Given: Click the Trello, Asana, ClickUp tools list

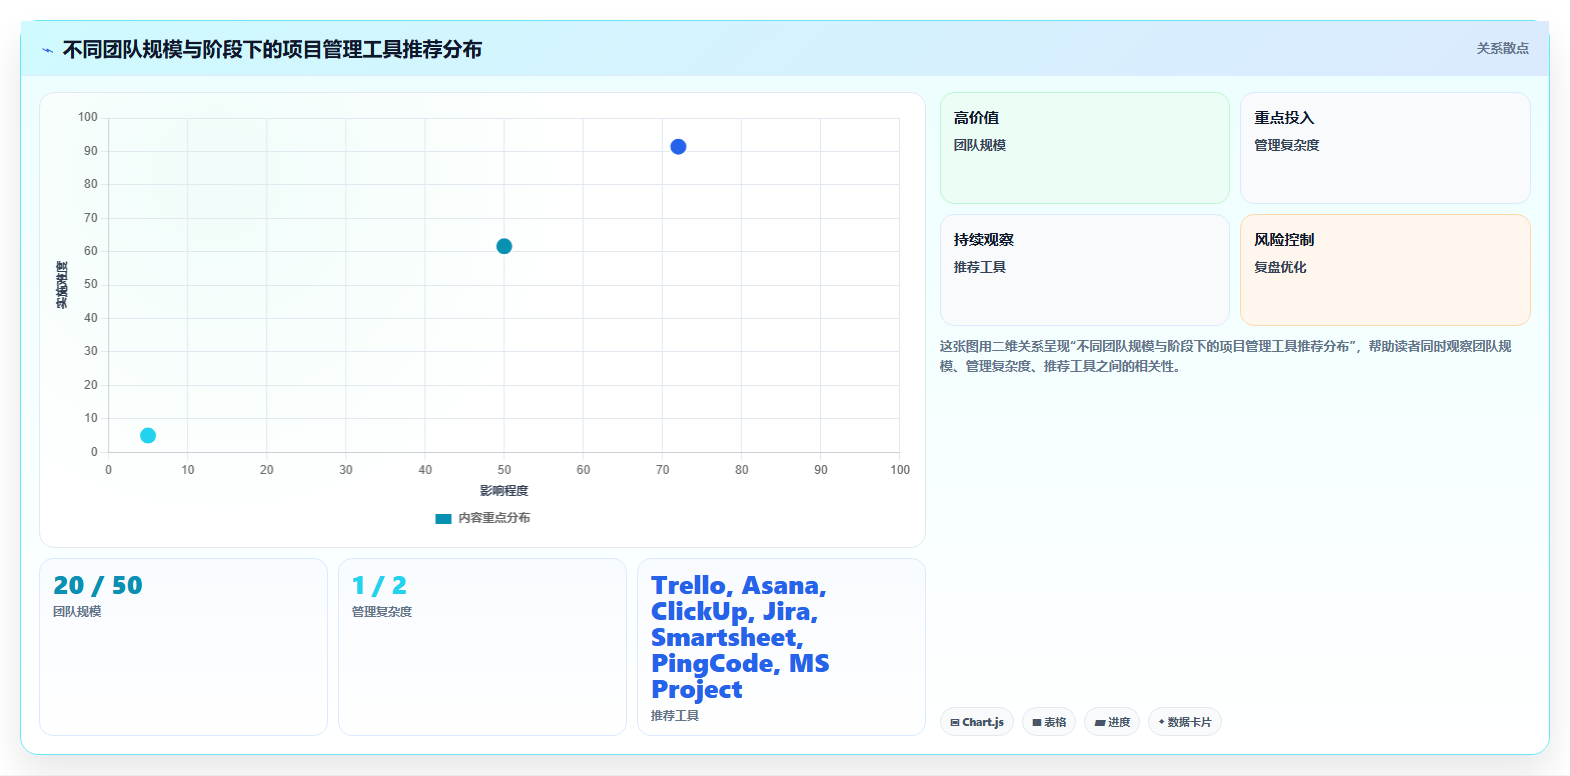Looking at the screenshot, I should pyautogui.click(x=740, y=637).
